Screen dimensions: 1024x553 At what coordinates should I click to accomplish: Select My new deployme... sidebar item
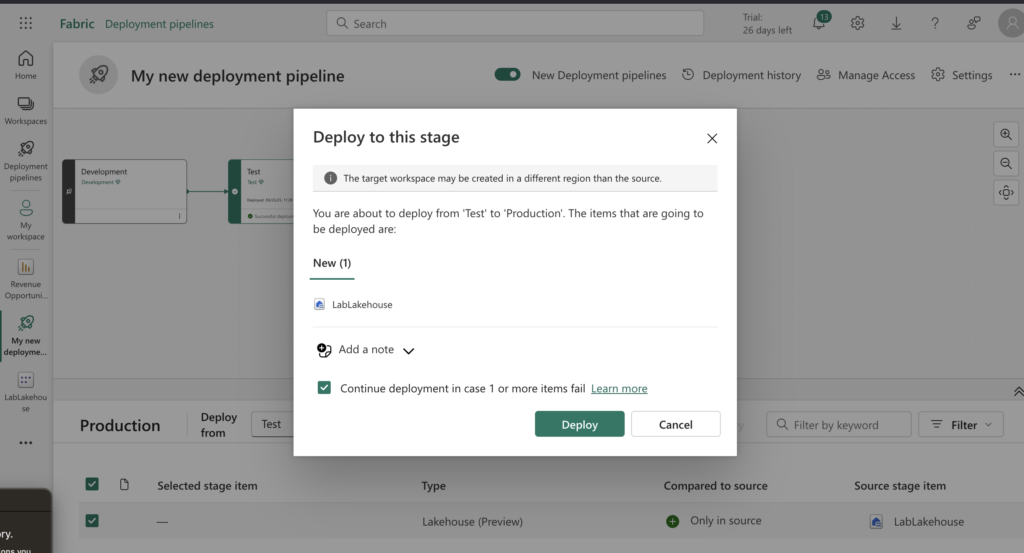[25, 336]
